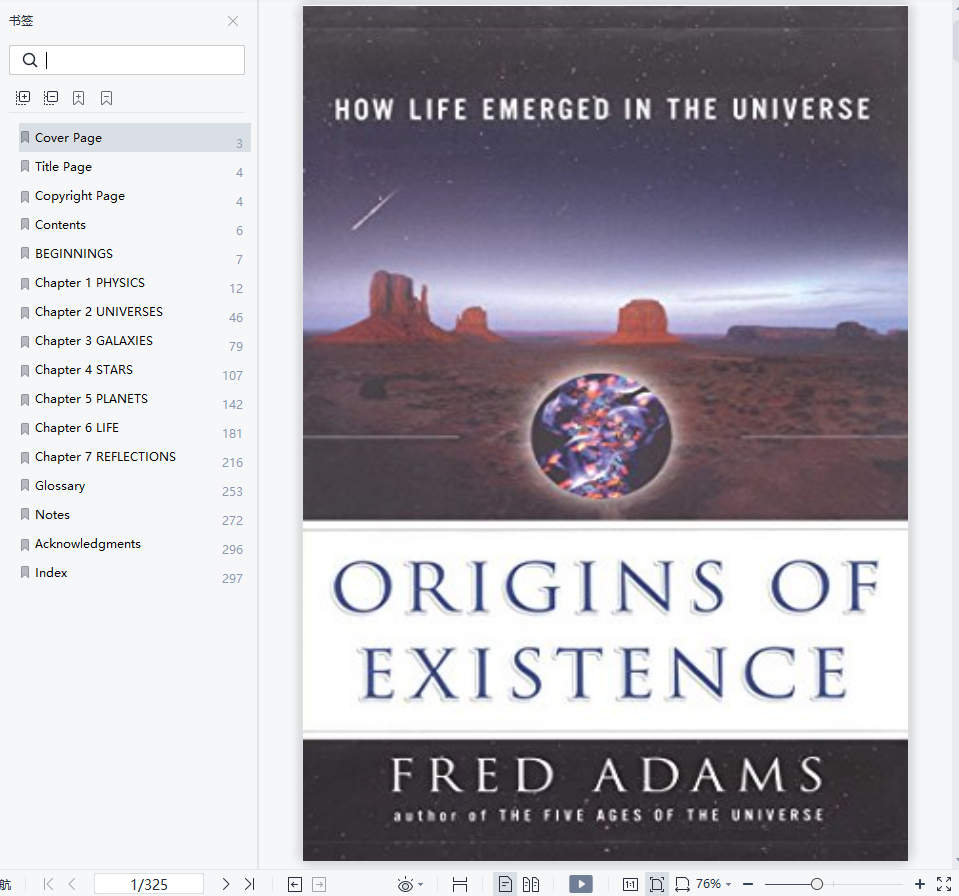Click the zoom out minus button

coord(748,884)
